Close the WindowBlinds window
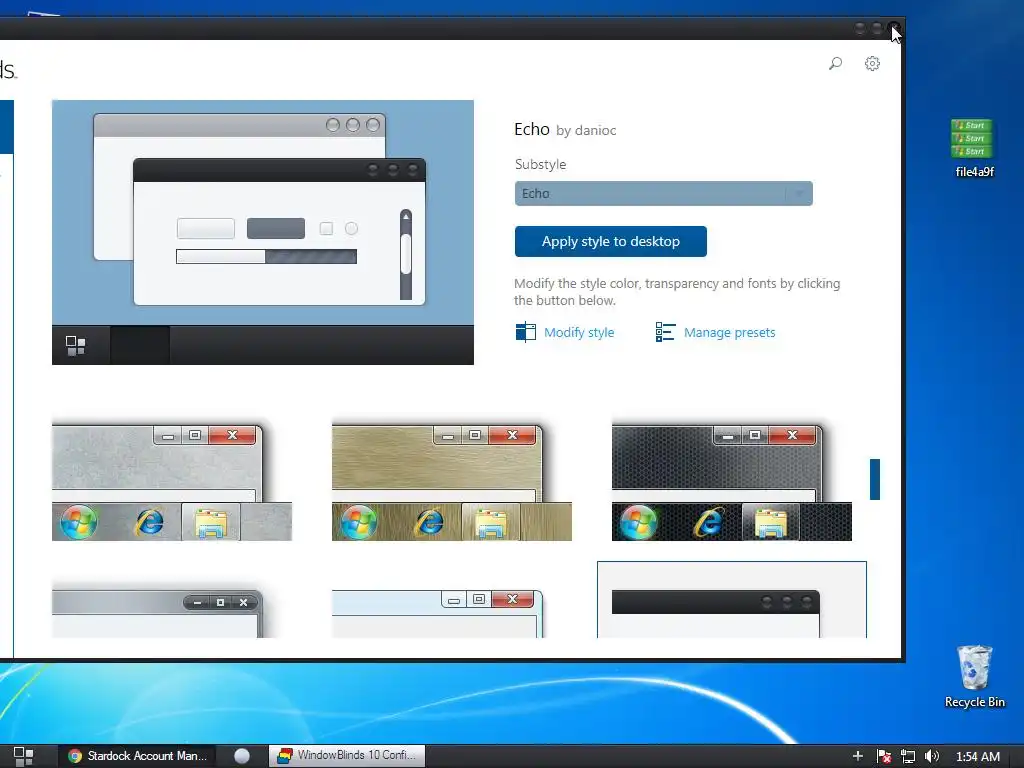The width and height of the screenshot is (1024, 768). tap(894, 28)
